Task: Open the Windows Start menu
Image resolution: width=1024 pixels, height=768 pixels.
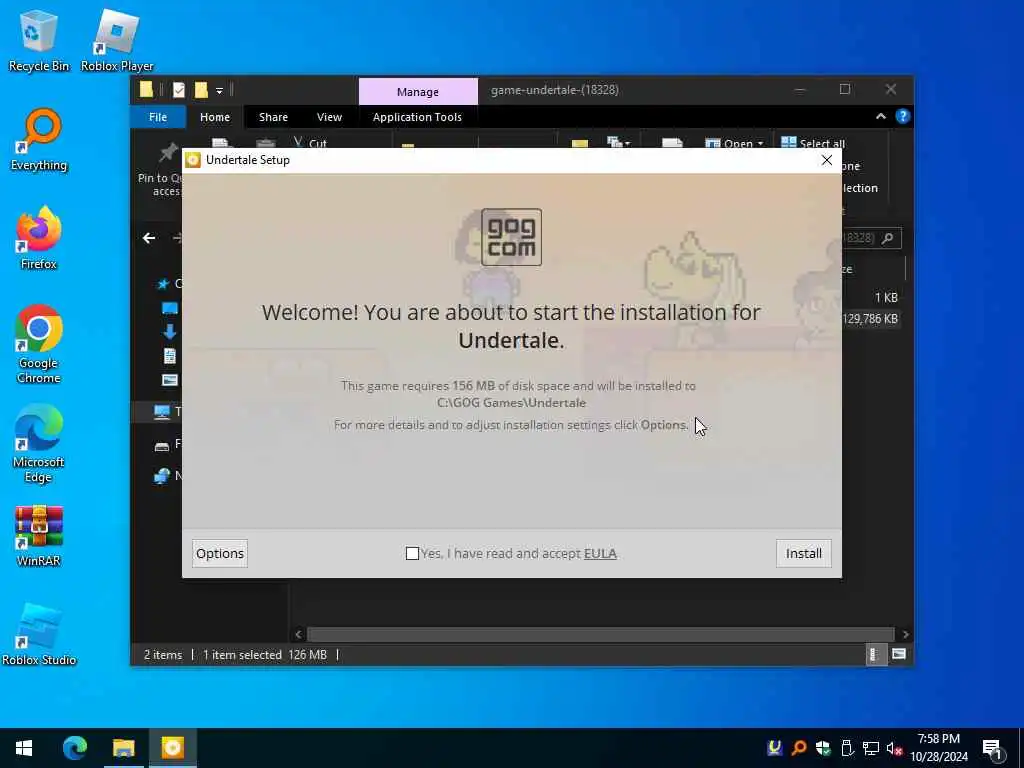Action: (x=24, y=748)
